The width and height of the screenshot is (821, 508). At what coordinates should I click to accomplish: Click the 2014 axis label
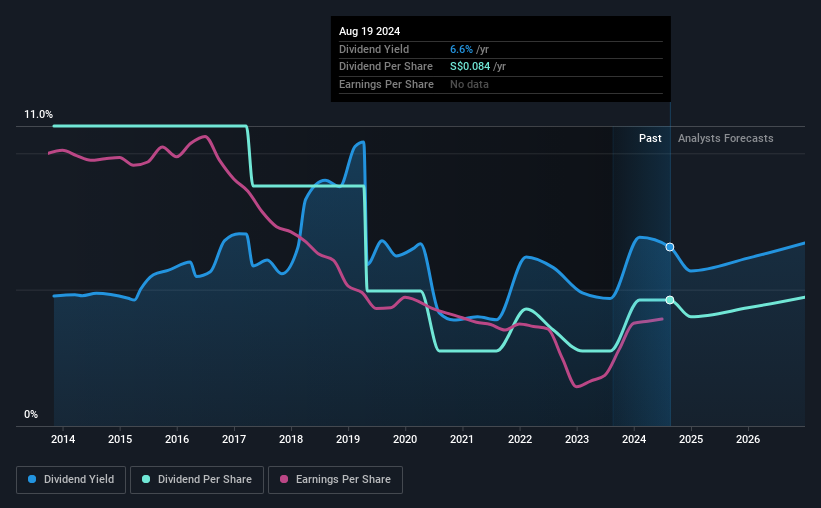[63, 439]
